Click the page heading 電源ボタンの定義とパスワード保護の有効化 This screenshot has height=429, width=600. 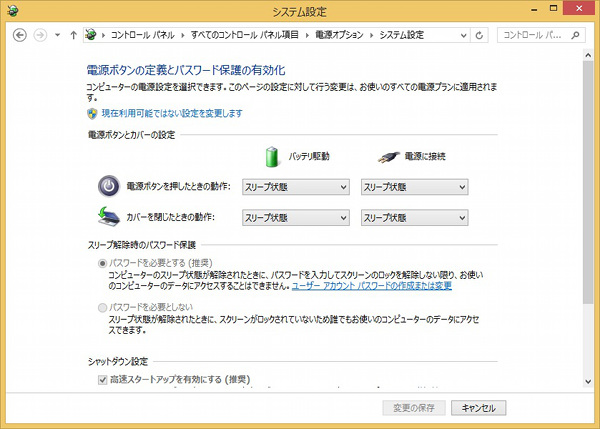186,70
